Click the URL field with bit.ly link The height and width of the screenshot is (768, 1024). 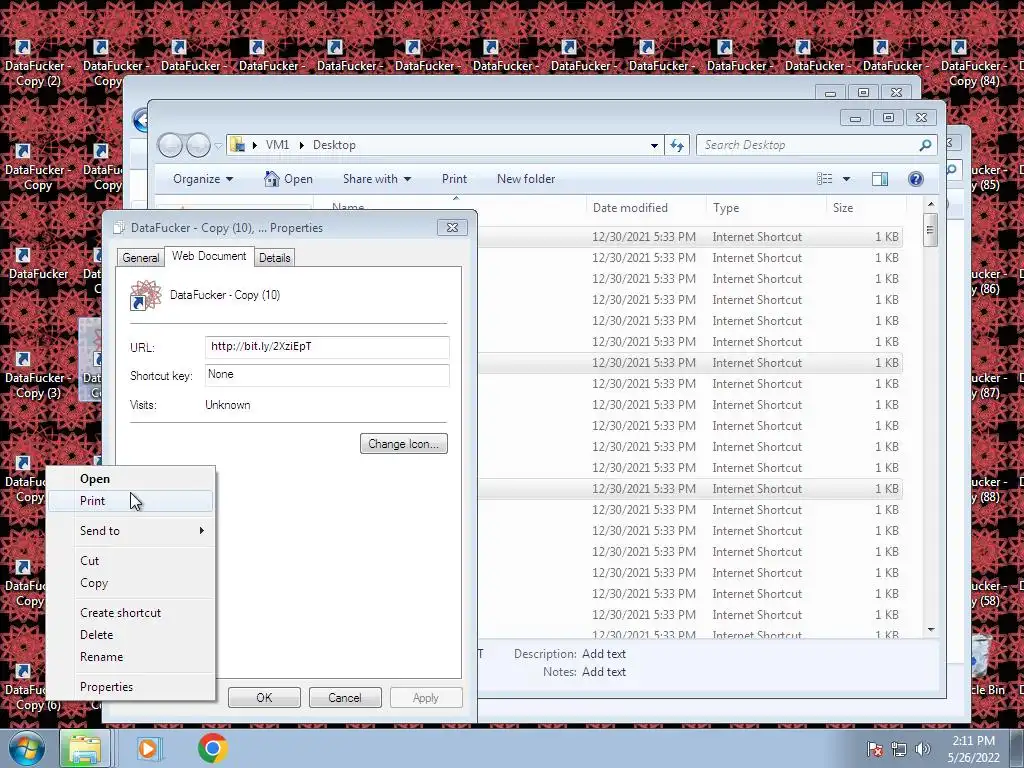327,347
